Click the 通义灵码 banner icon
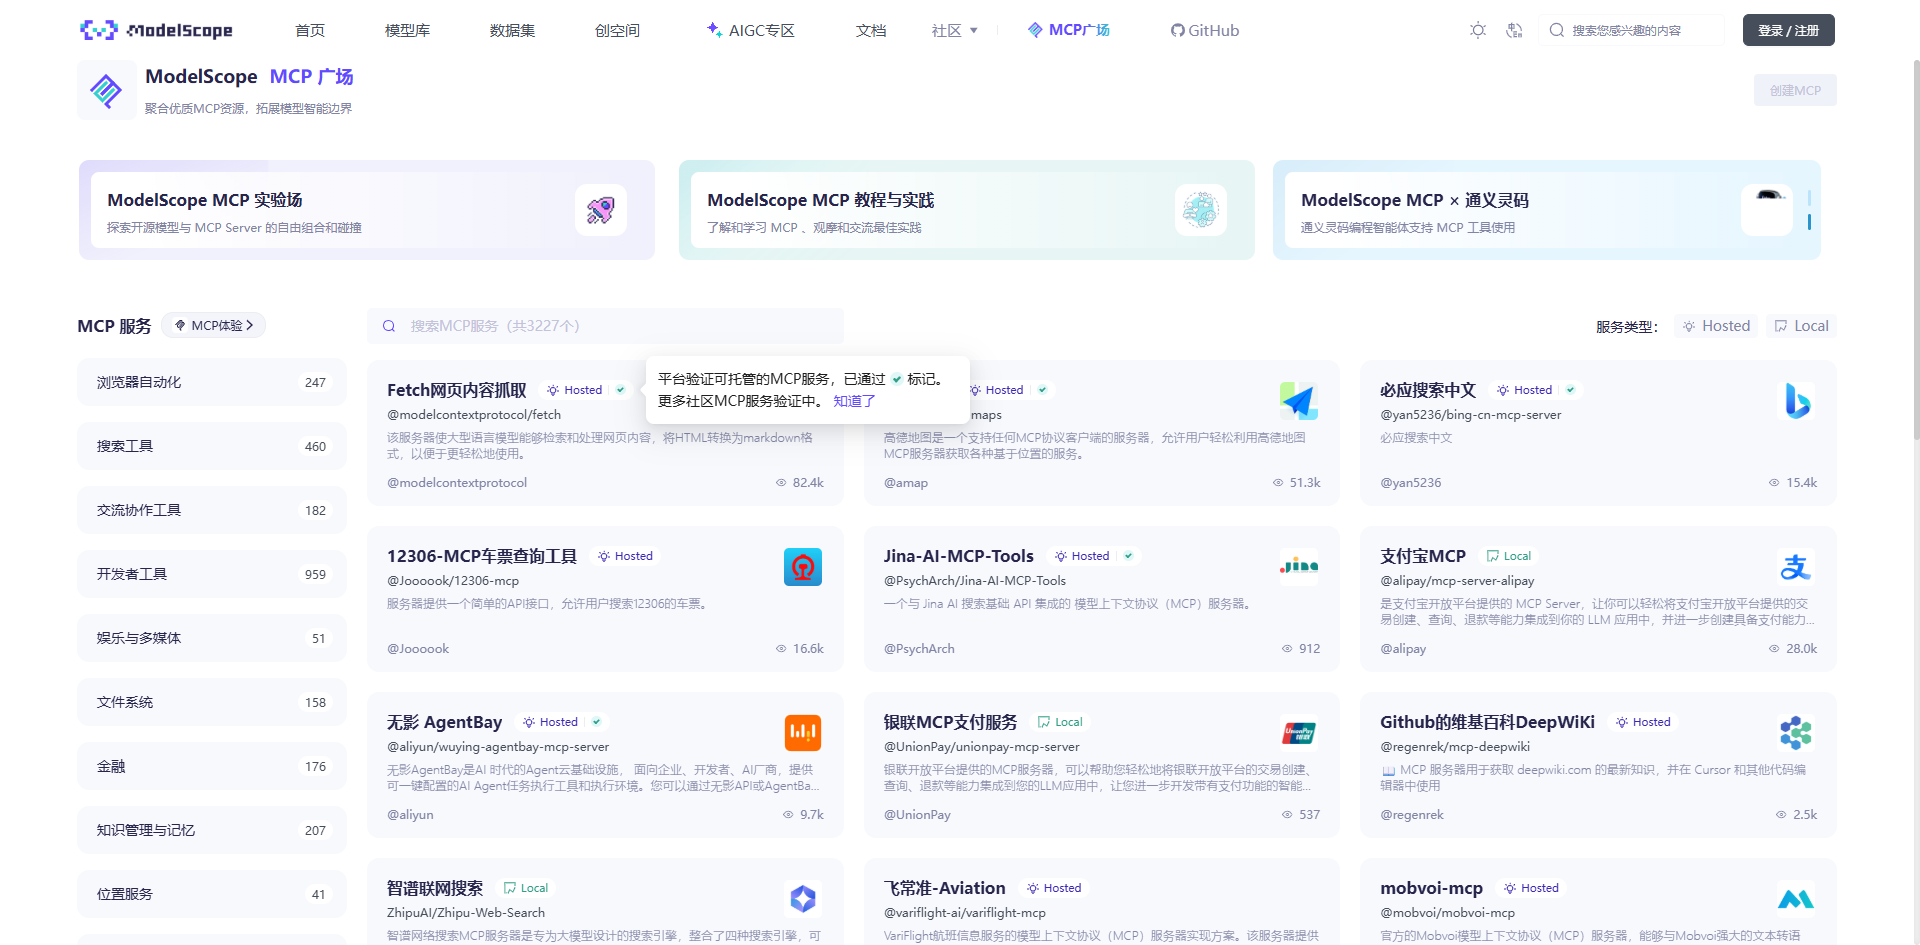Viewport: 1920px width, 945px height. tap(1767, 210)
